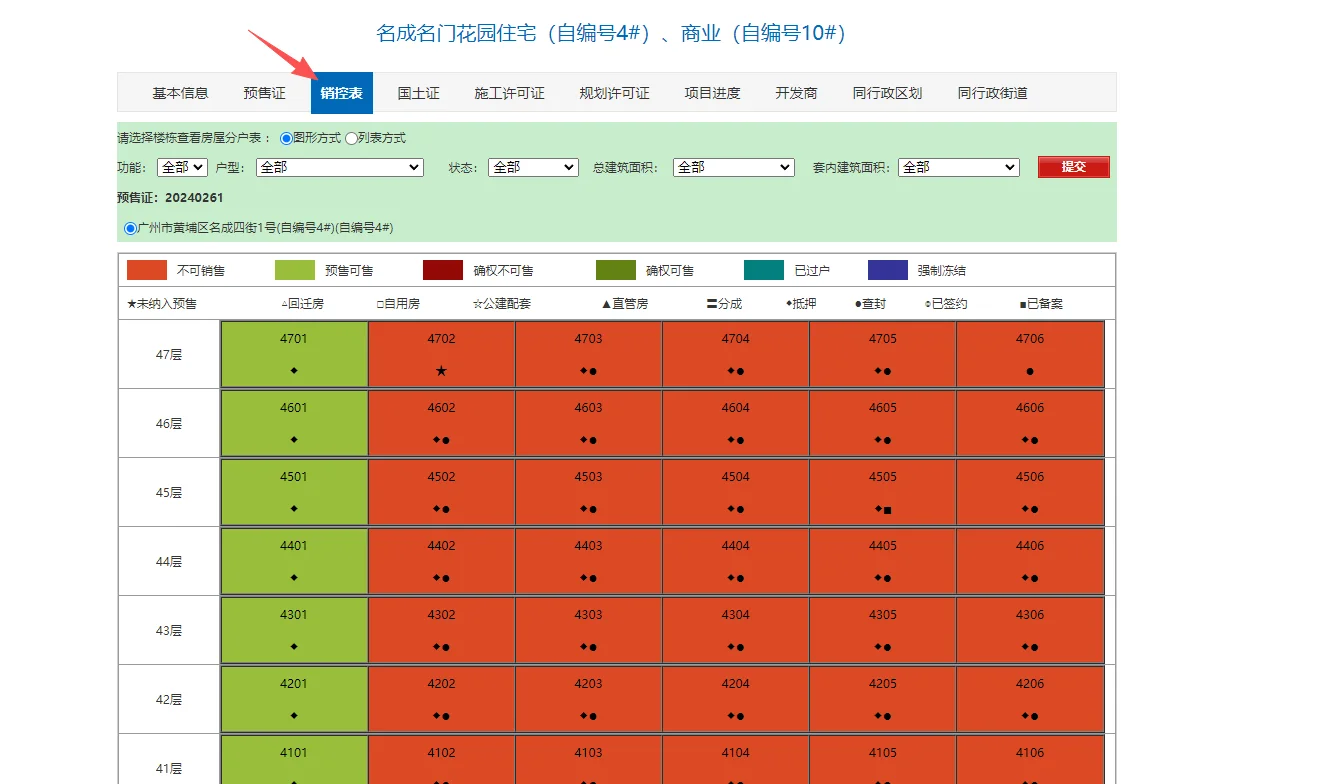Click the 强制冻结 blue legend swatch

click(x=888, y=270)
